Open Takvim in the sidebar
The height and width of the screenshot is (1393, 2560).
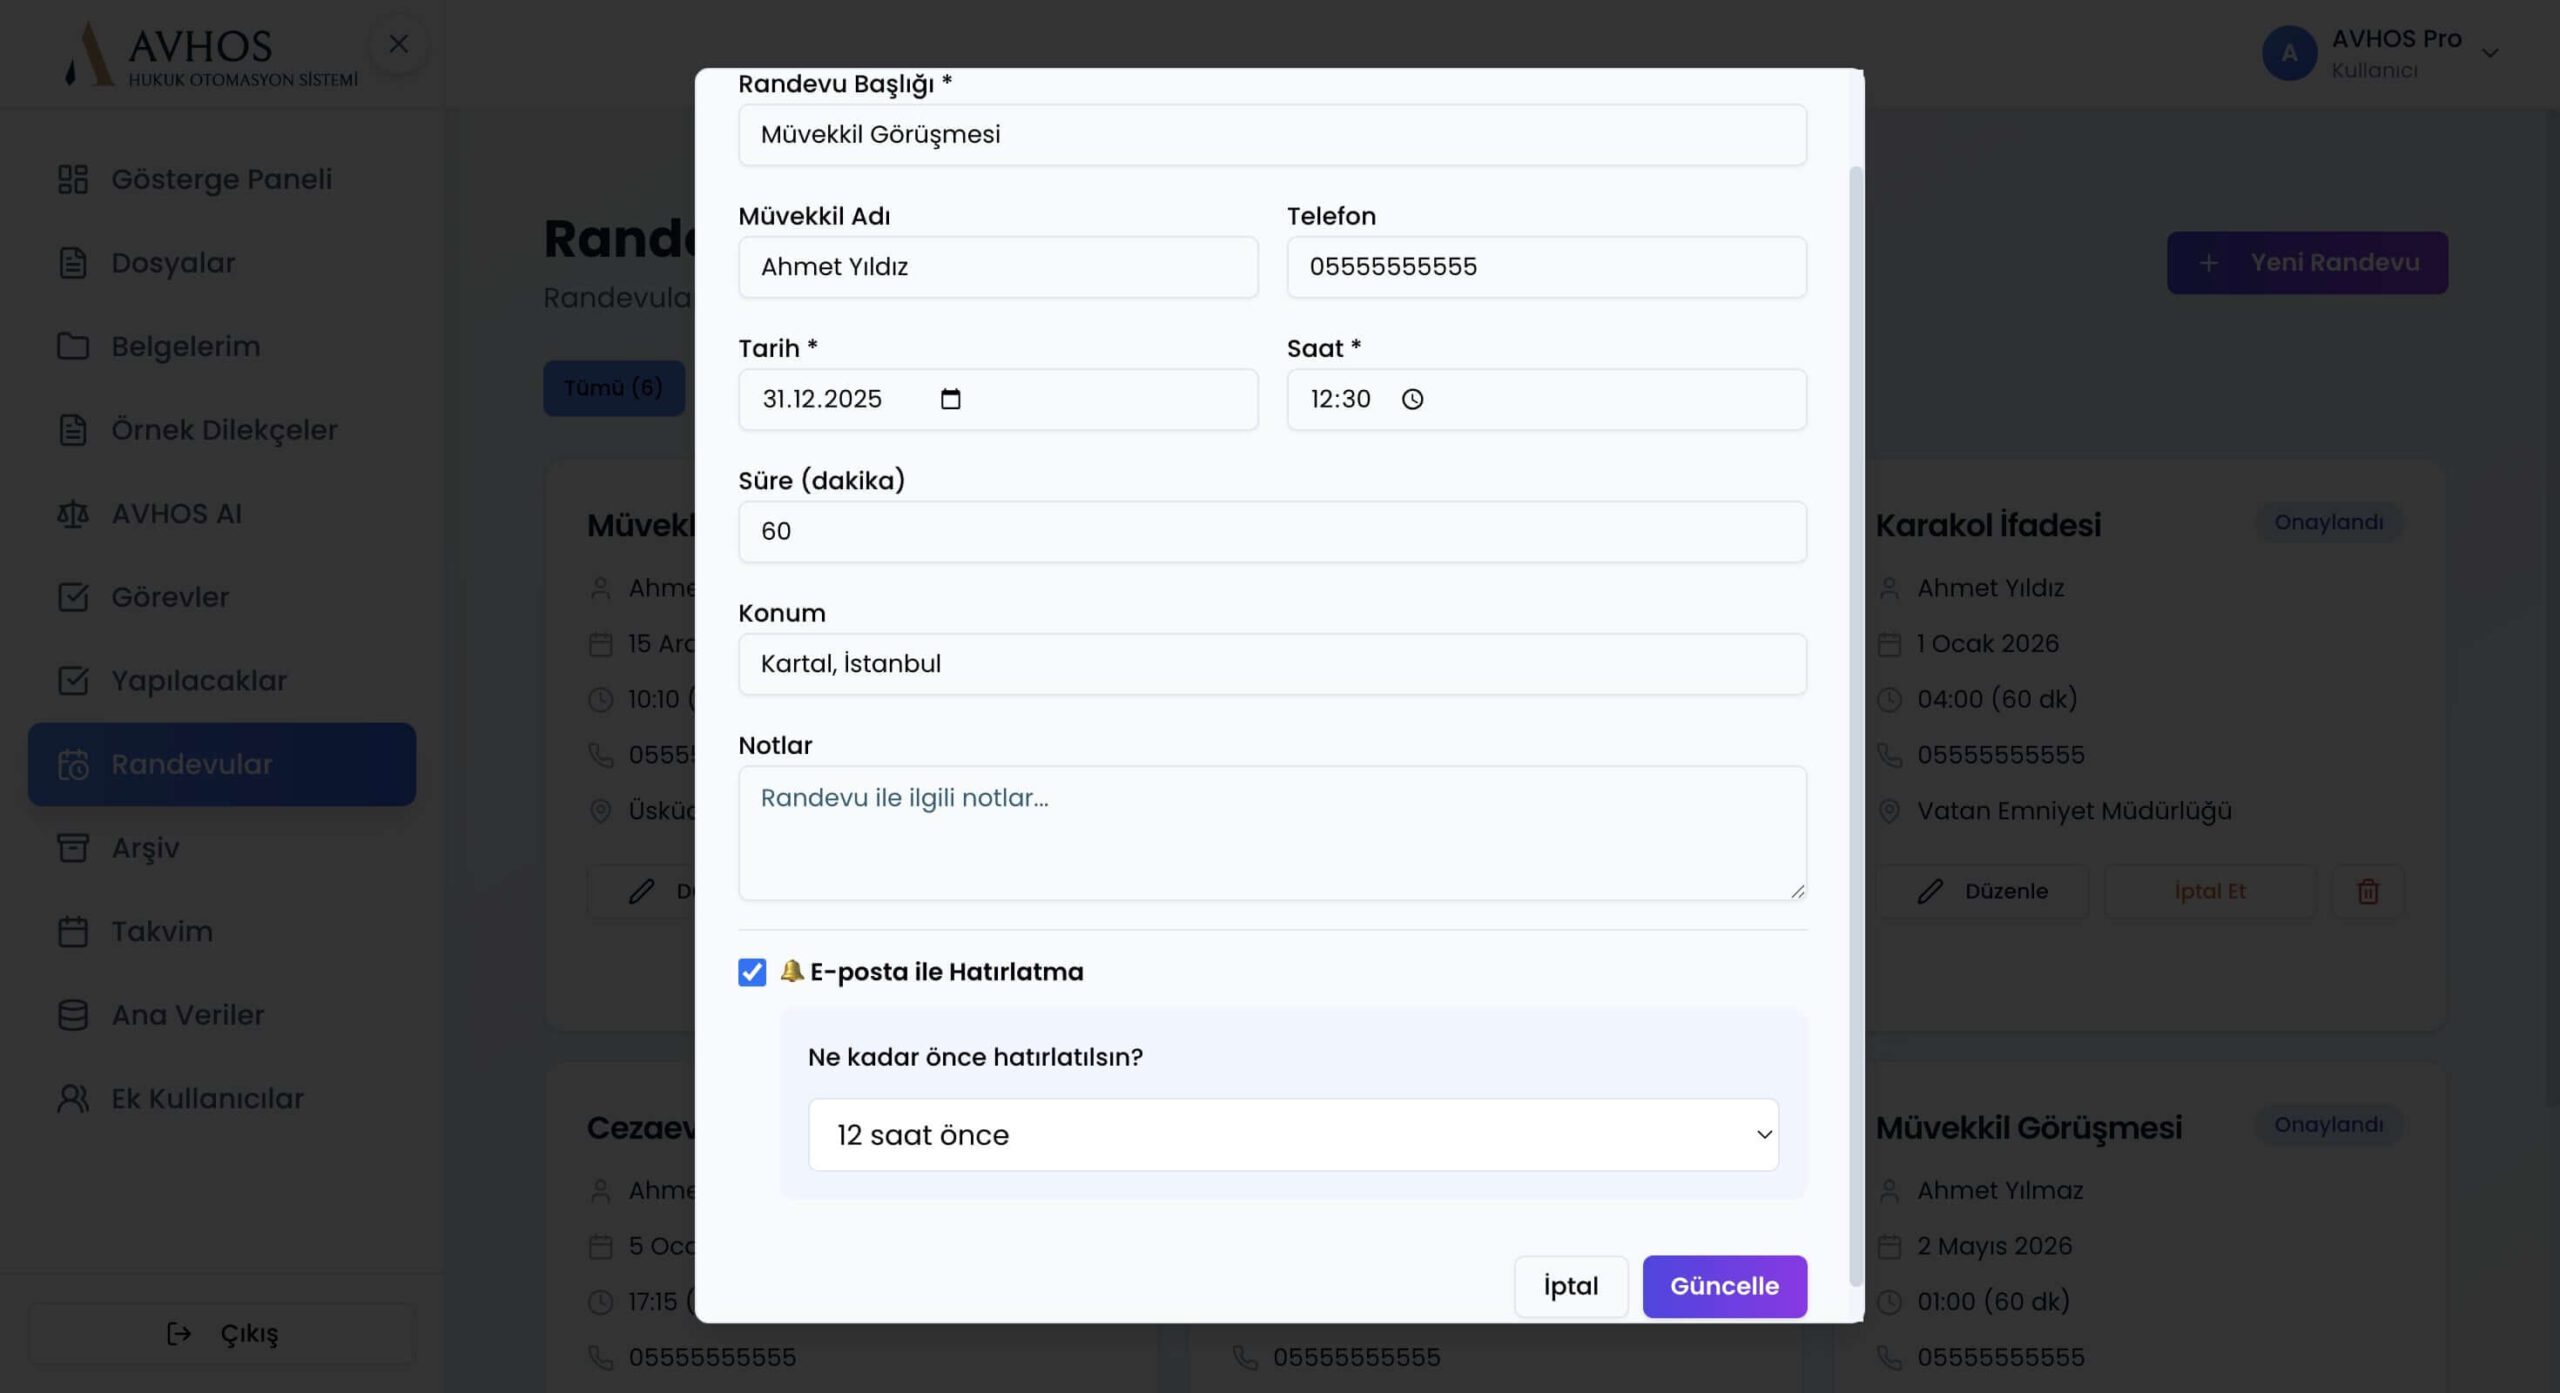tap(162, 931)
